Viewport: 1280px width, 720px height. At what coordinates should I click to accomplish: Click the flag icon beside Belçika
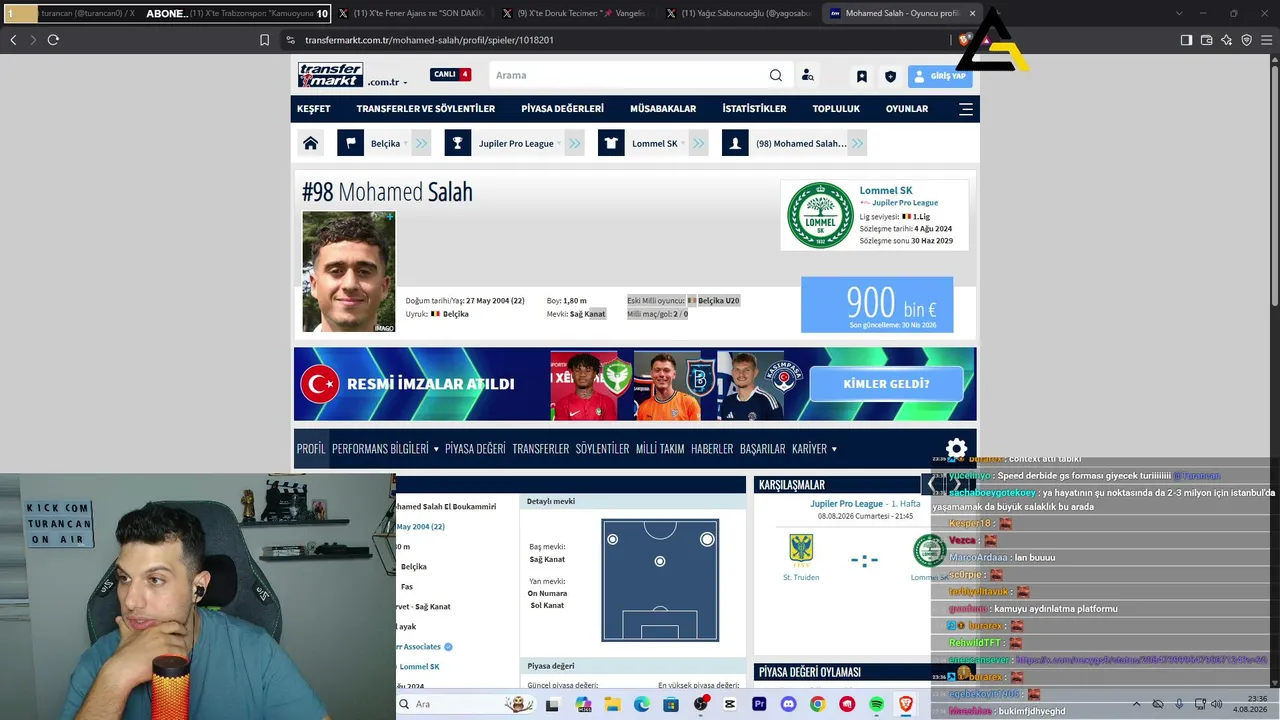[x=350, y=143]
